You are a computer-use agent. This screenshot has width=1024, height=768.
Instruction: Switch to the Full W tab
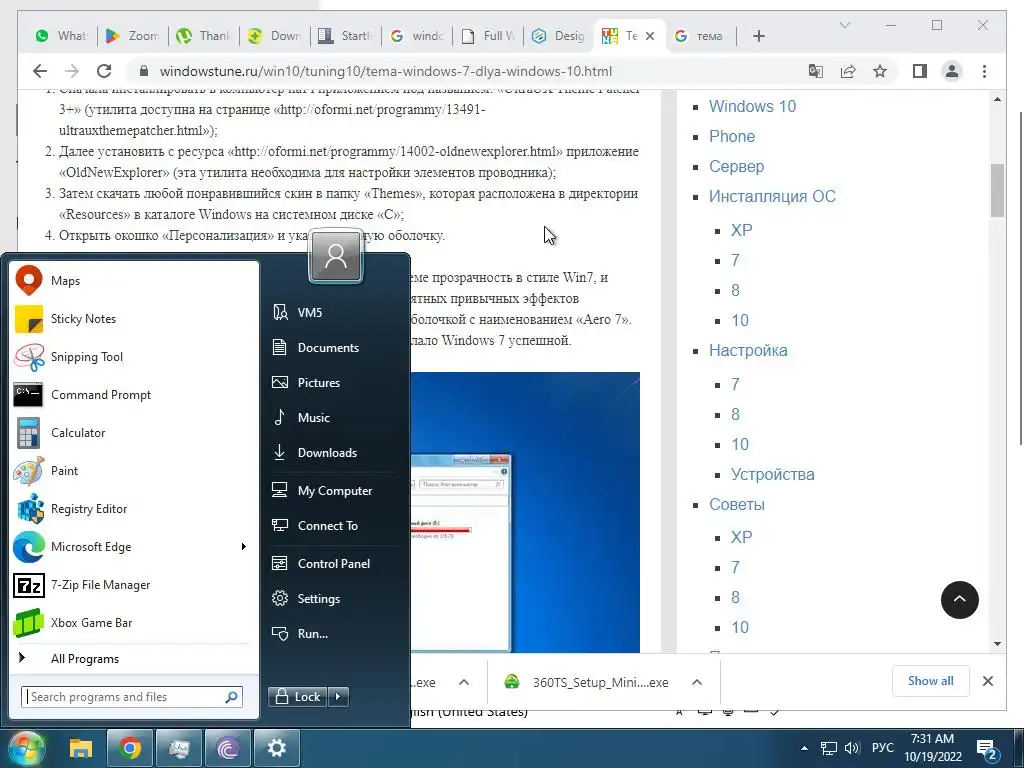(488, 36)
